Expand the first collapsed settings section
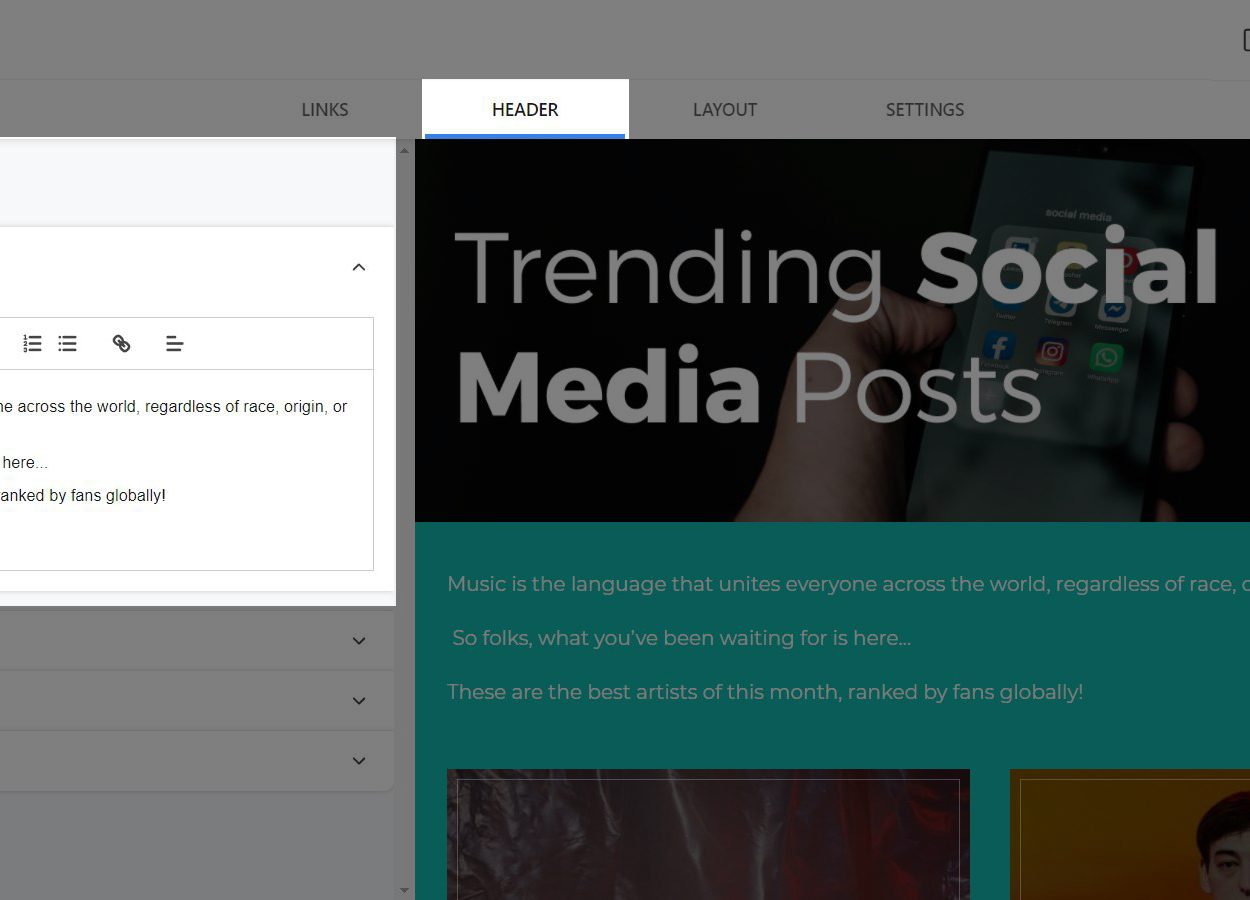This screenshot has width=1250, height=900. (358, 640)
